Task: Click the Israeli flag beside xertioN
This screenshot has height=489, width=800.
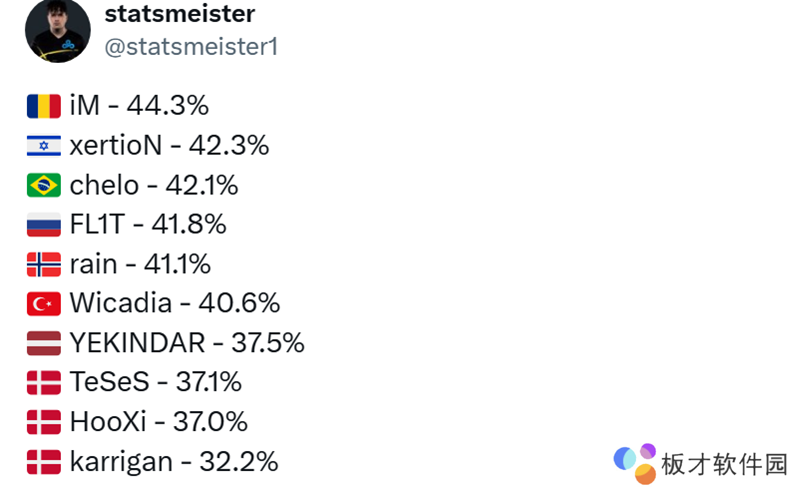Action: coord(44,146)
